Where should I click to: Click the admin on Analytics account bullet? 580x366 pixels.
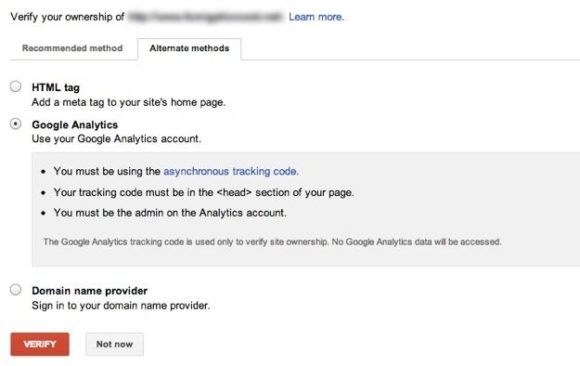pyautogui.click(x=170, y=213)
